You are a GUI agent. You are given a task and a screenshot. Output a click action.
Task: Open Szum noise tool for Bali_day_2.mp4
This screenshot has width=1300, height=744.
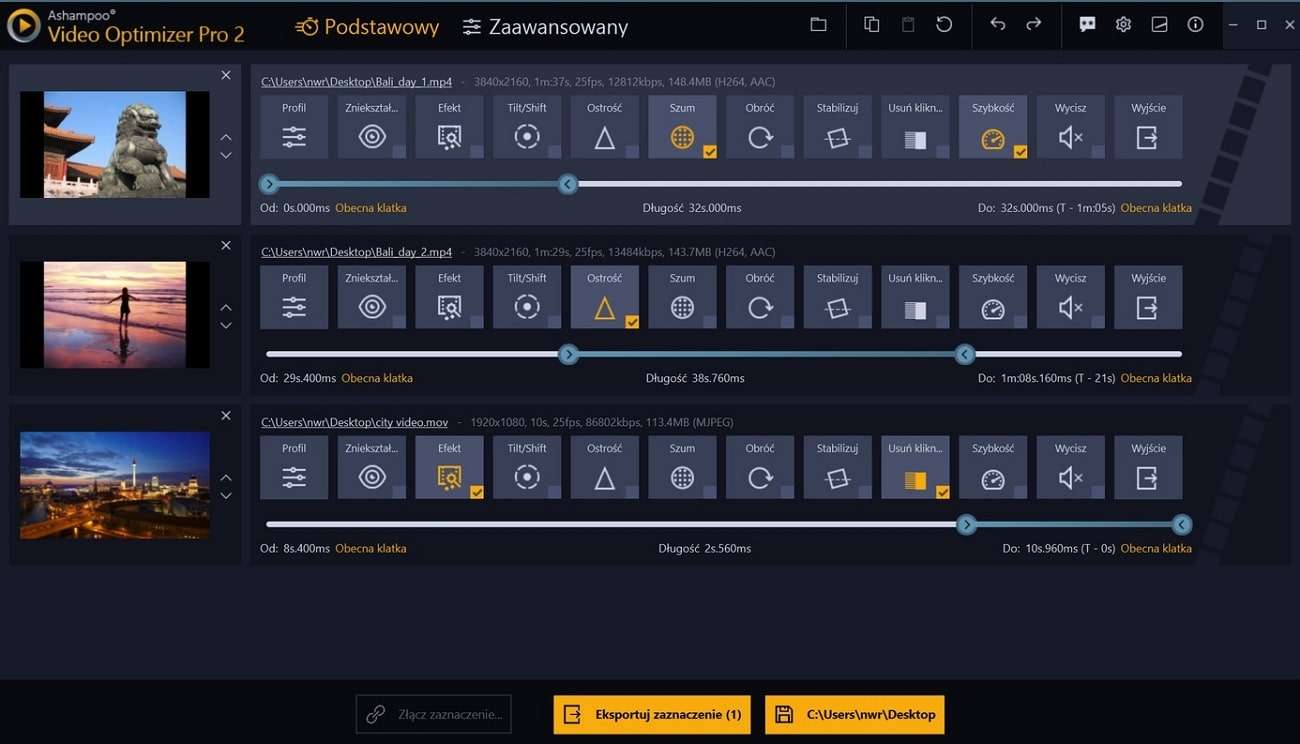click(682, 297)
